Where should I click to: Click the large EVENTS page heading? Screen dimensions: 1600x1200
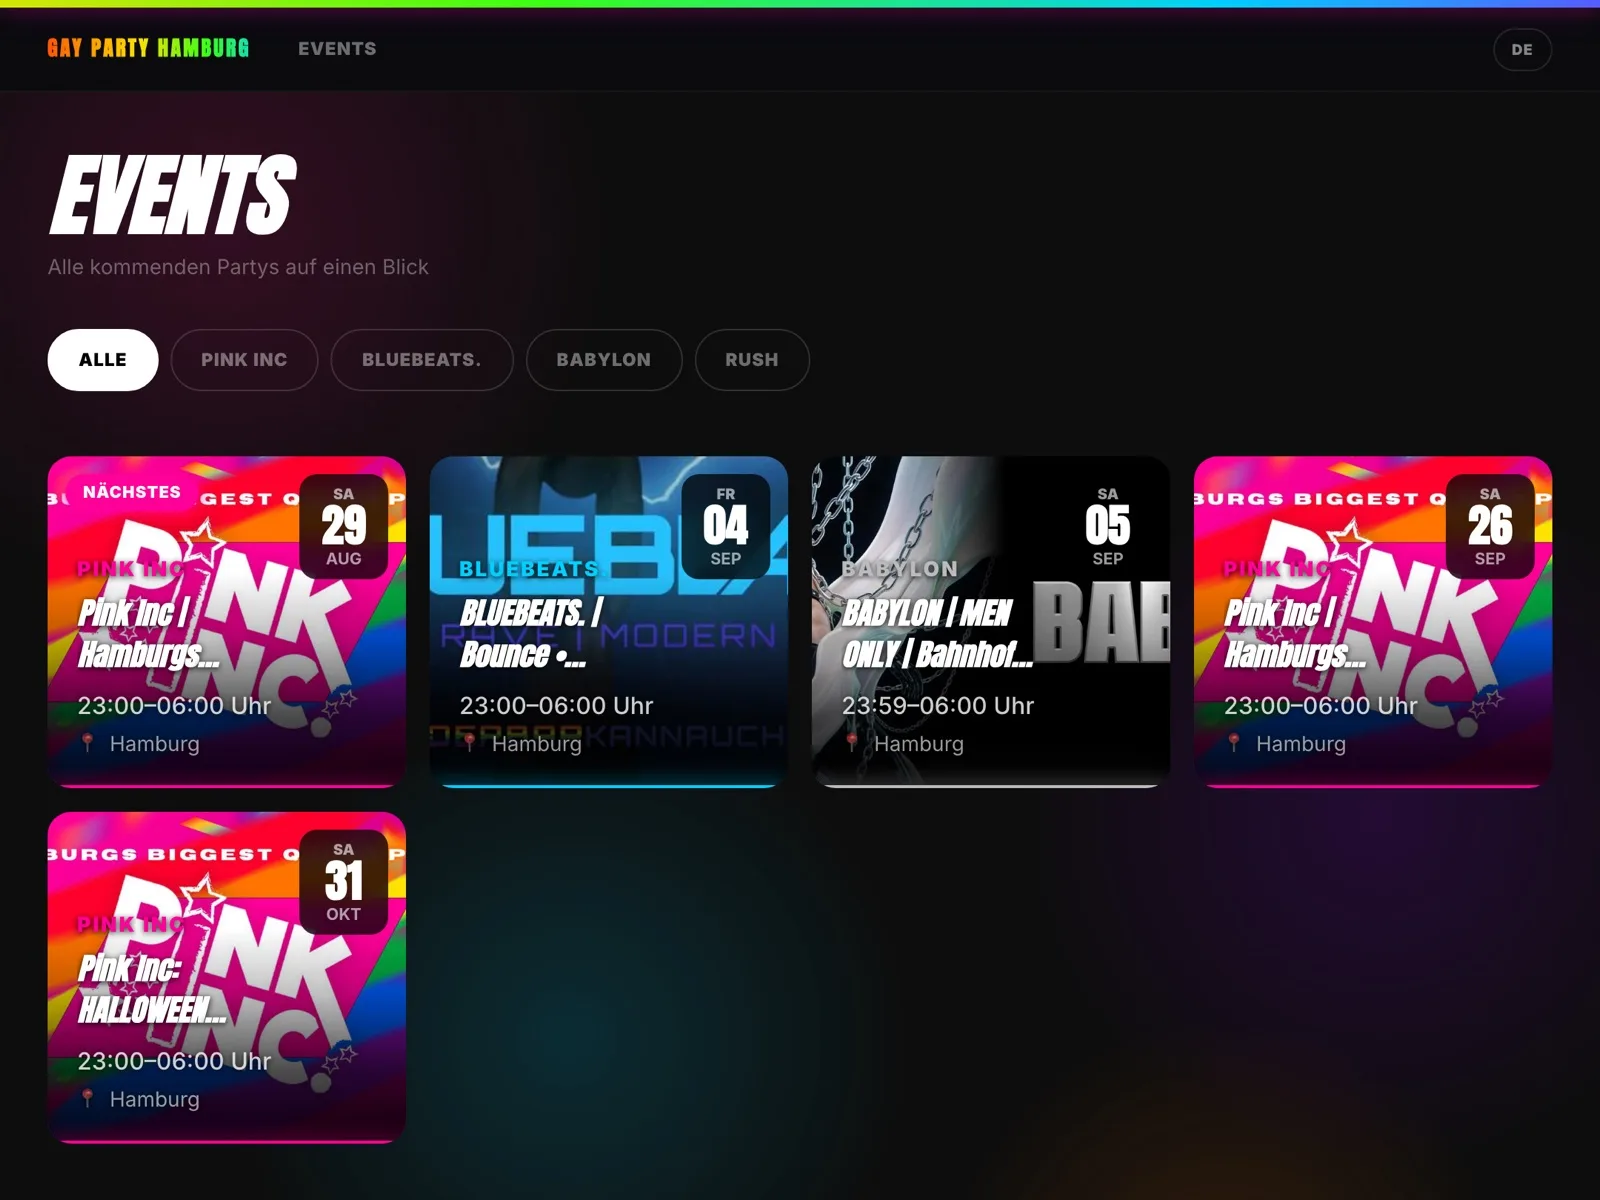(173, 194)
